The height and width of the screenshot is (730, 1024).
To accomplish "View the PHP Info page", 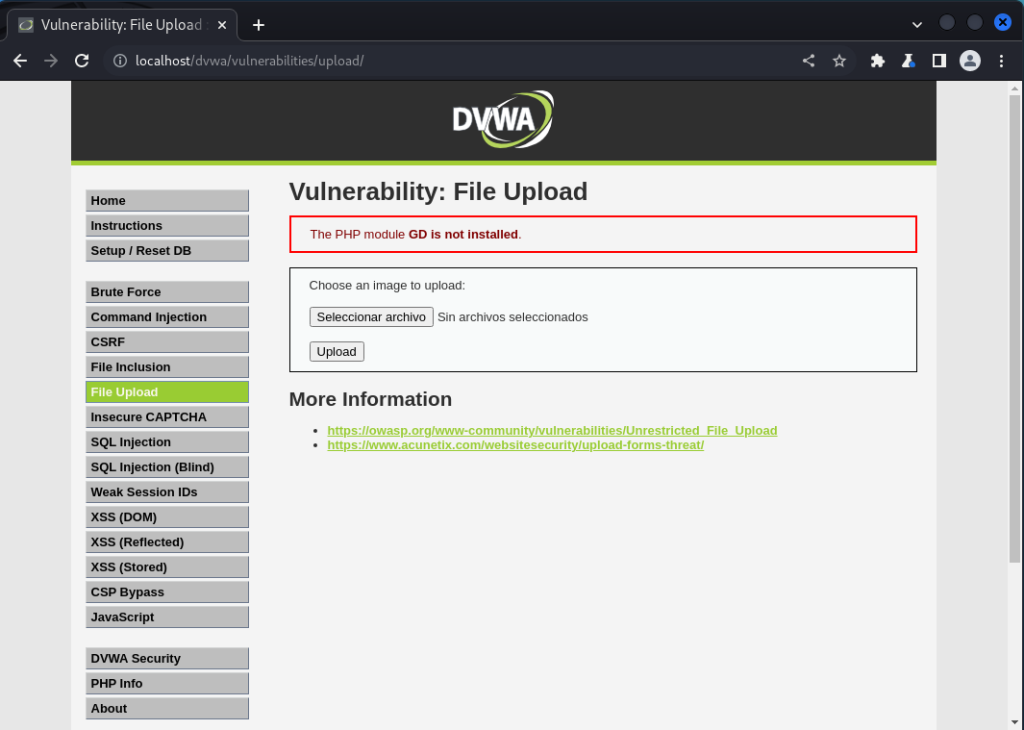I will pos(167,684).
